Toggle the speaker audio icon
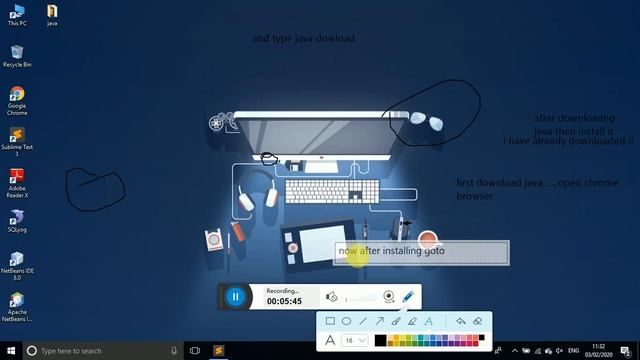This screenshot has height=360, width=640. pos(331,297)
